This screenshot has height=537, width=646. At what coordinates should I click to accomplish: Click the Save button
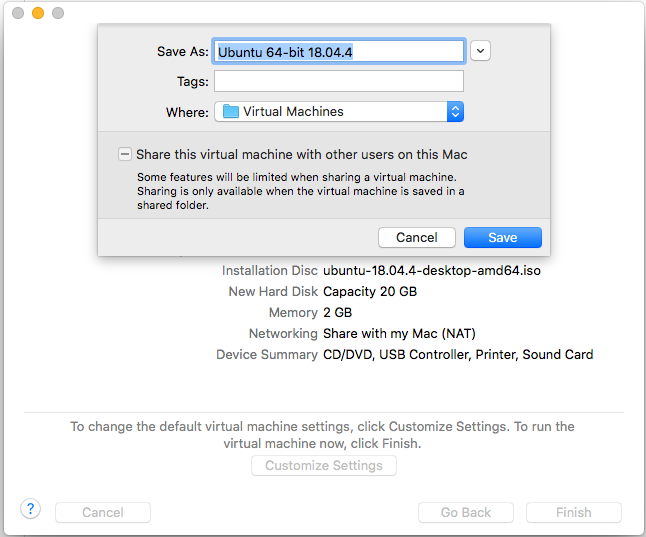(x=503, y=237)
